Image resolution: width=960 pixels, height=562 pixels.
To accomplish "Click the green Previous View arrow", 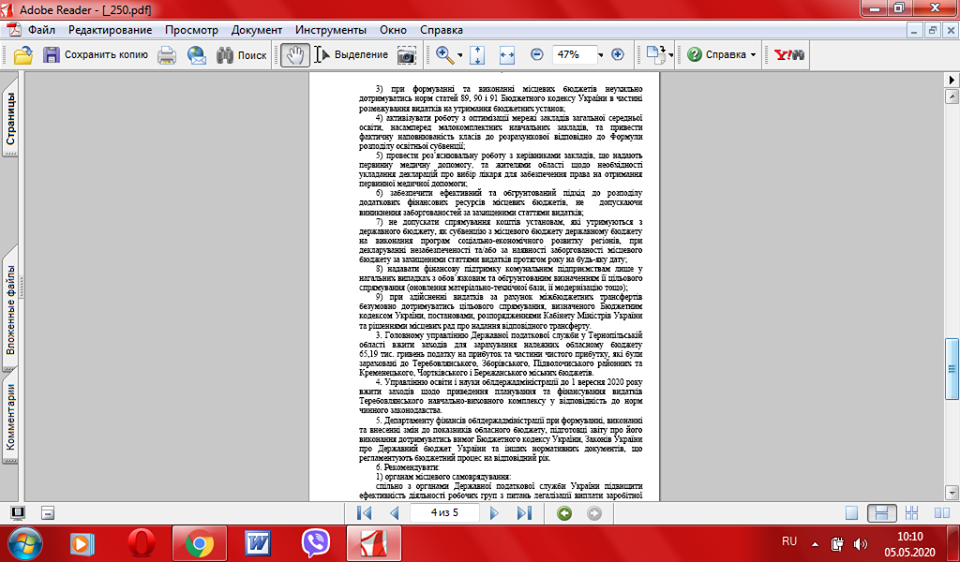I will point(565,513).
